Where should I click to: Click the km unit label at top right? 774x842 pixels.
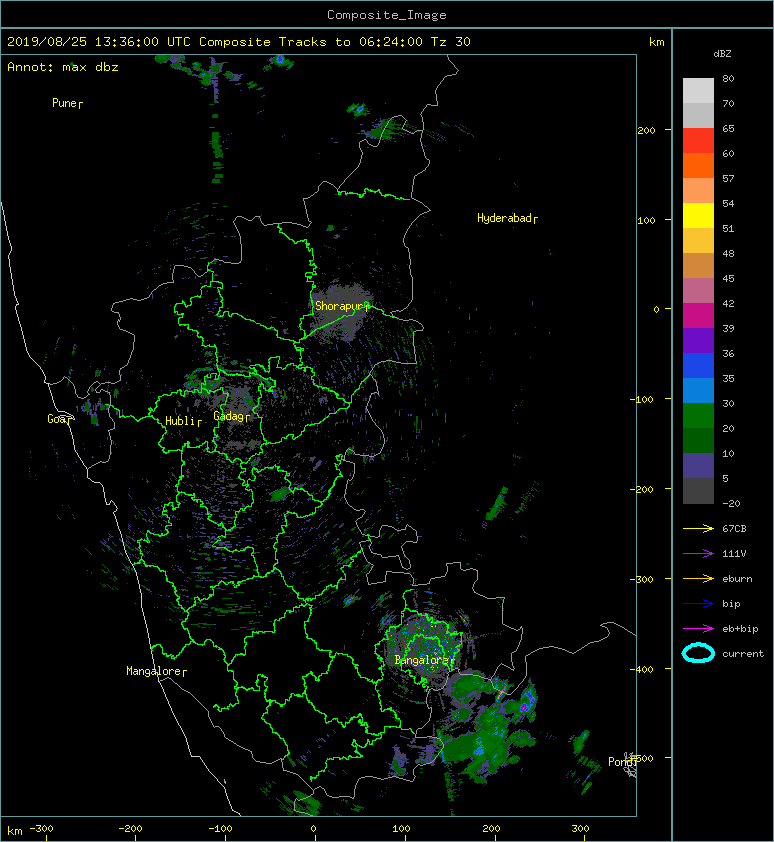coord(656,42)
